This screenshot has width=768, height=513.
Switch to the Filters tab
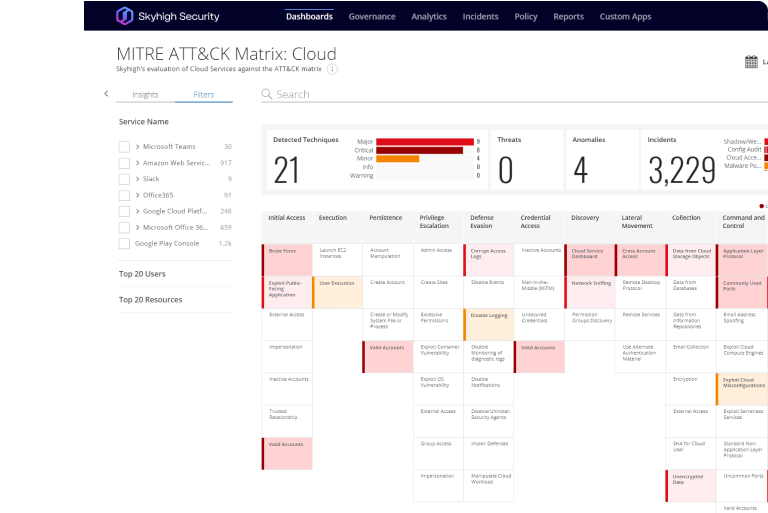point(203,94)
